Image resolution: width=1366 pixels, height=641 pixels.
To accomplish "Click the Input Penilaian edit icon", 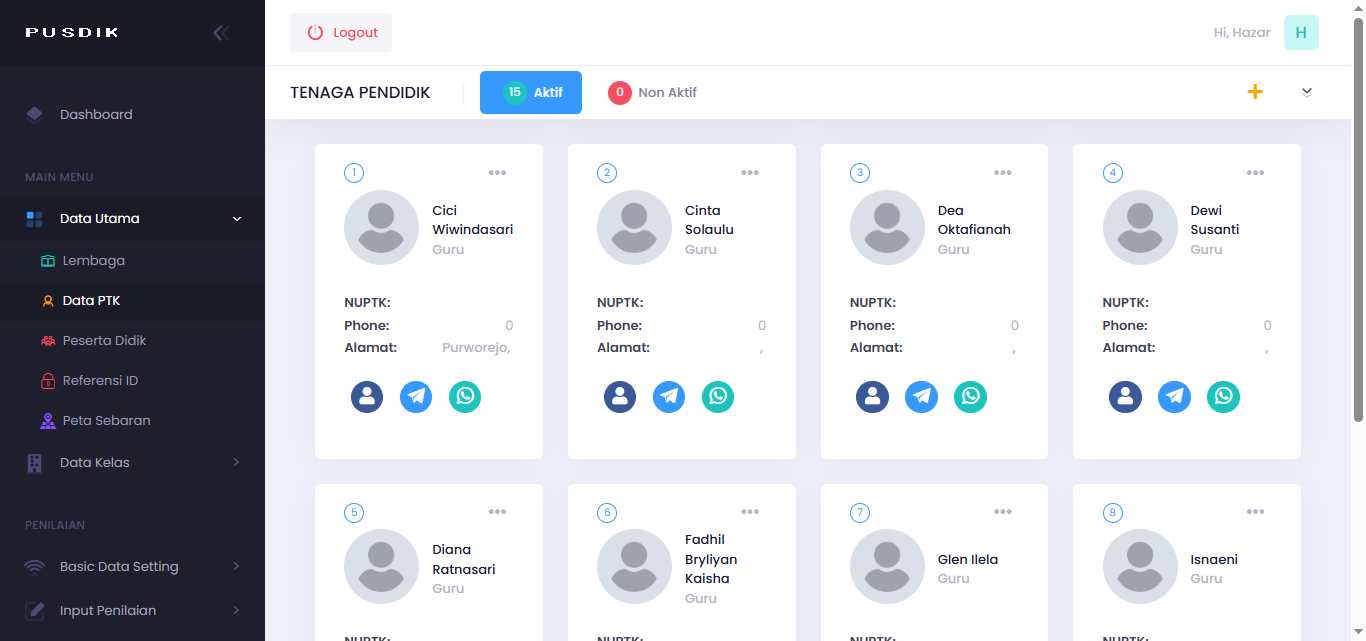I will coord(35,610).
